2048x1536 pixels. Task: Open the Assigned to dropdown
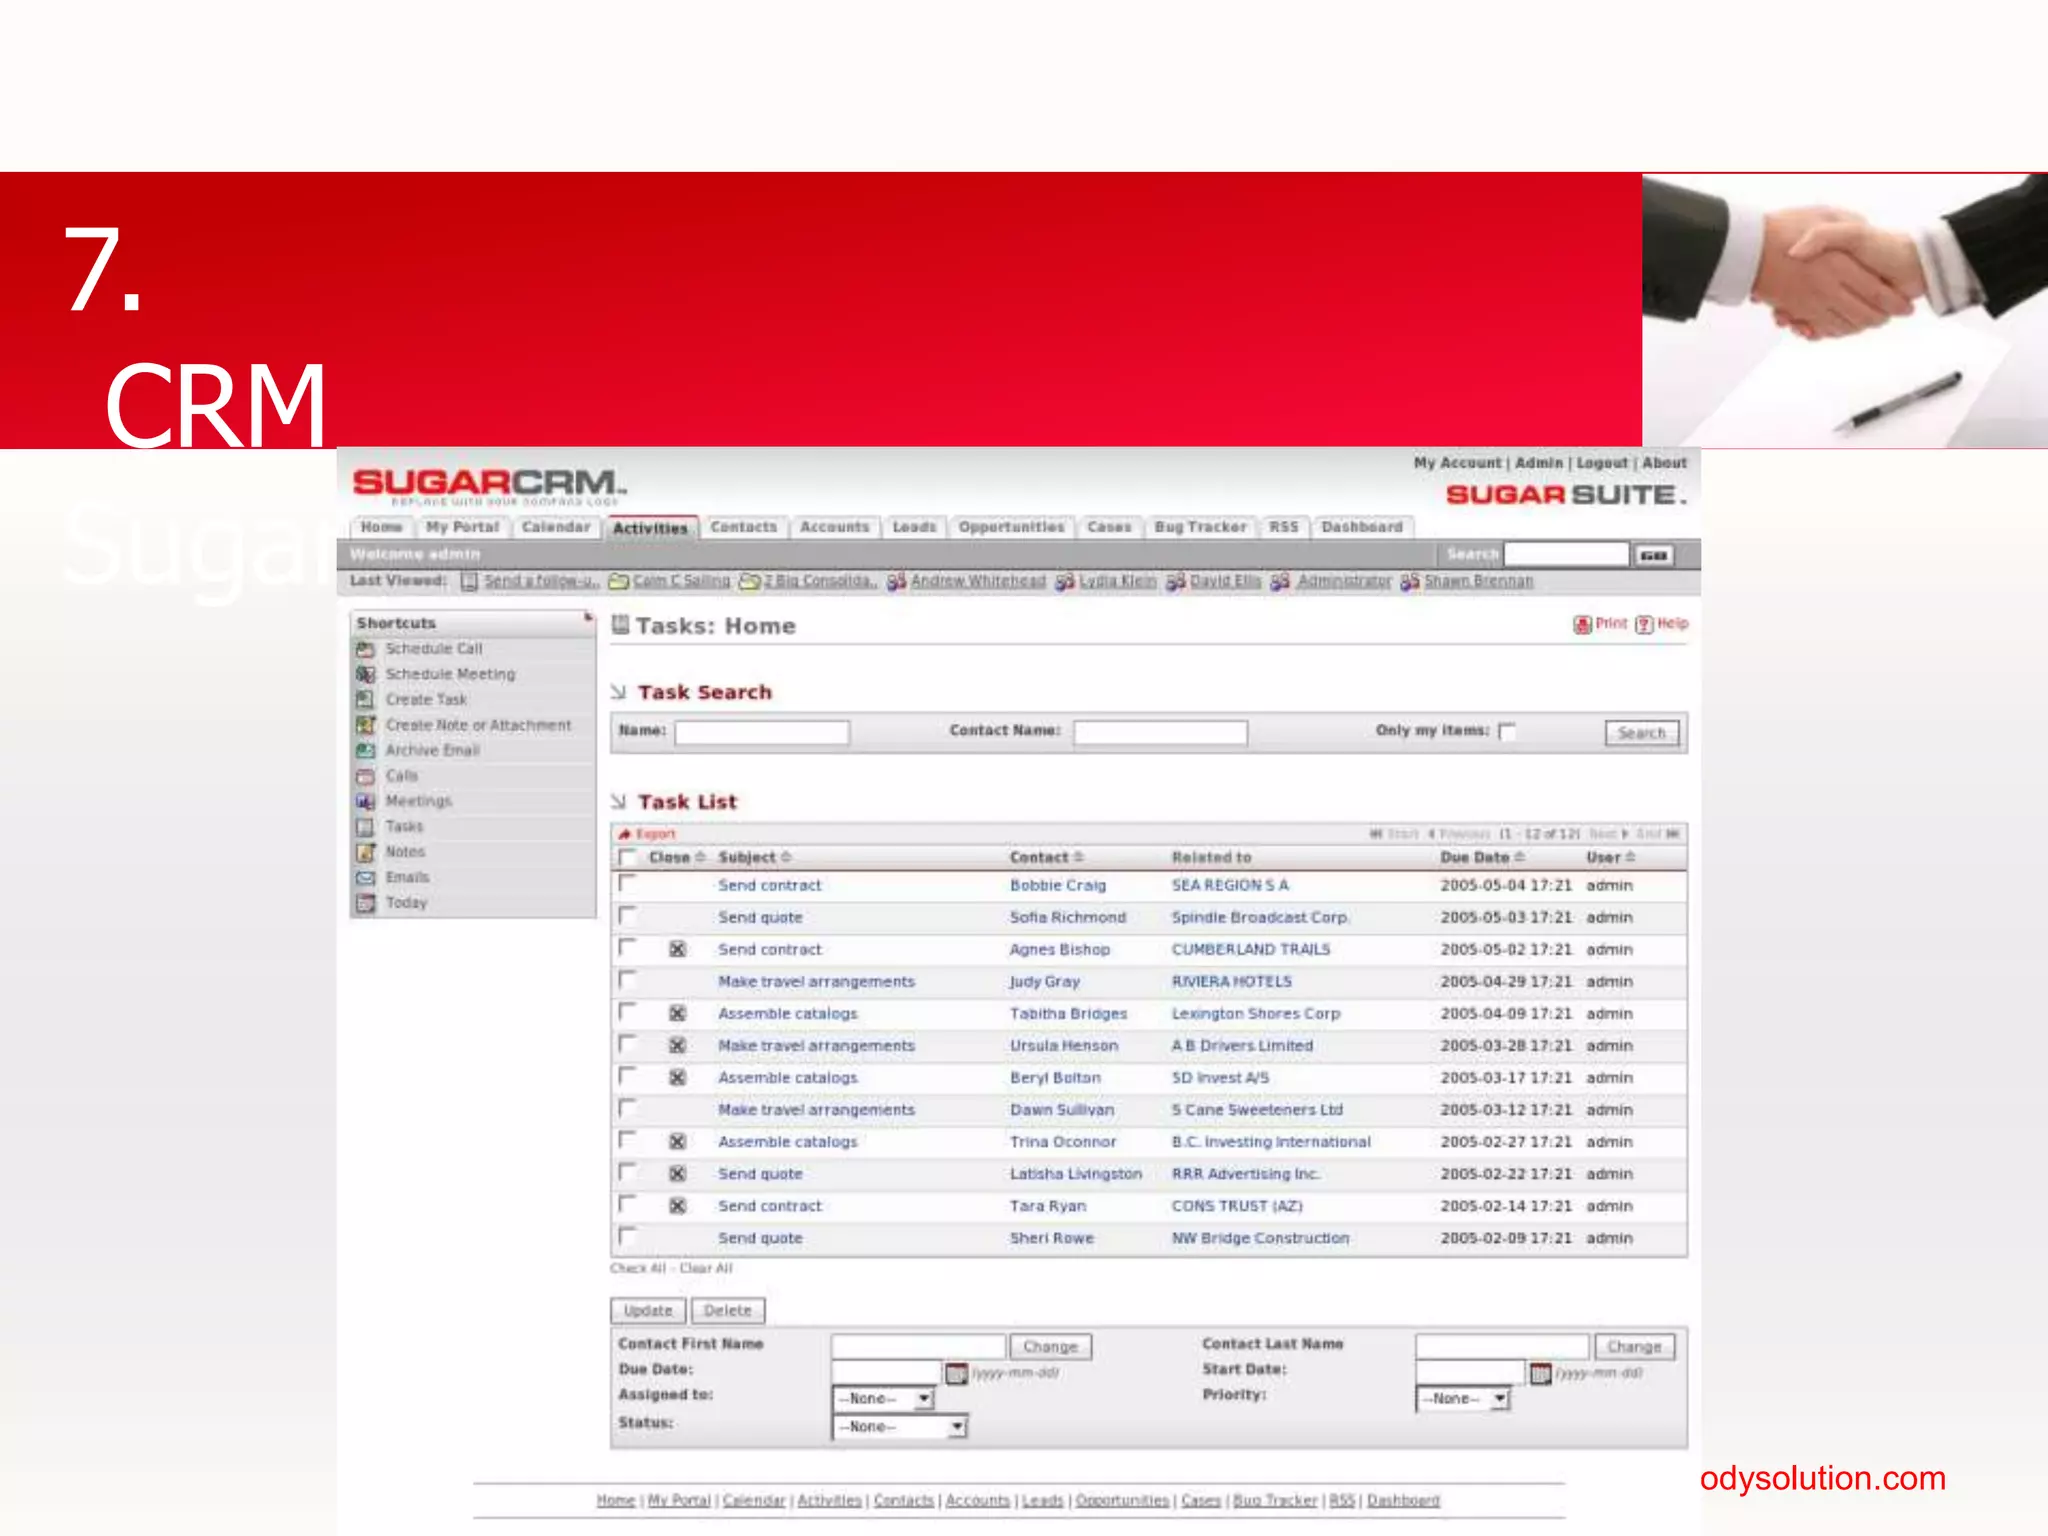point(883,1398)
